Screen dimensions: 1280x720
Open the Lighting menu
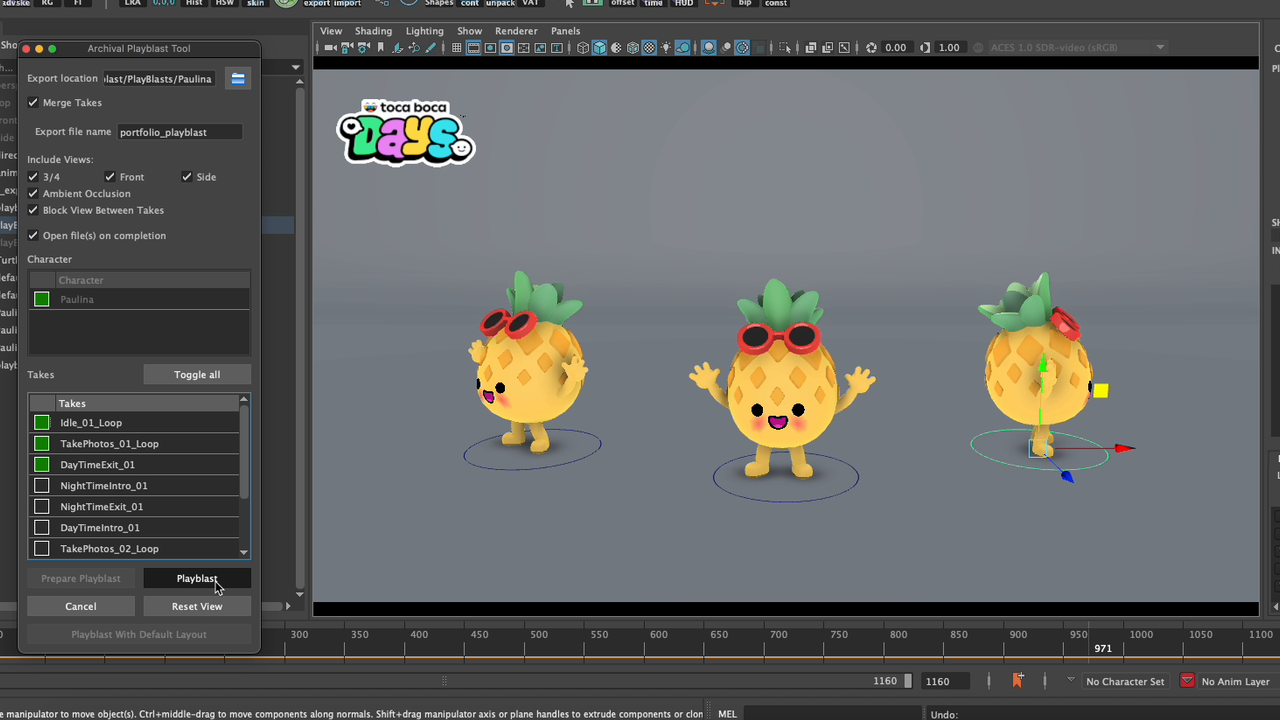coord(424,31)
